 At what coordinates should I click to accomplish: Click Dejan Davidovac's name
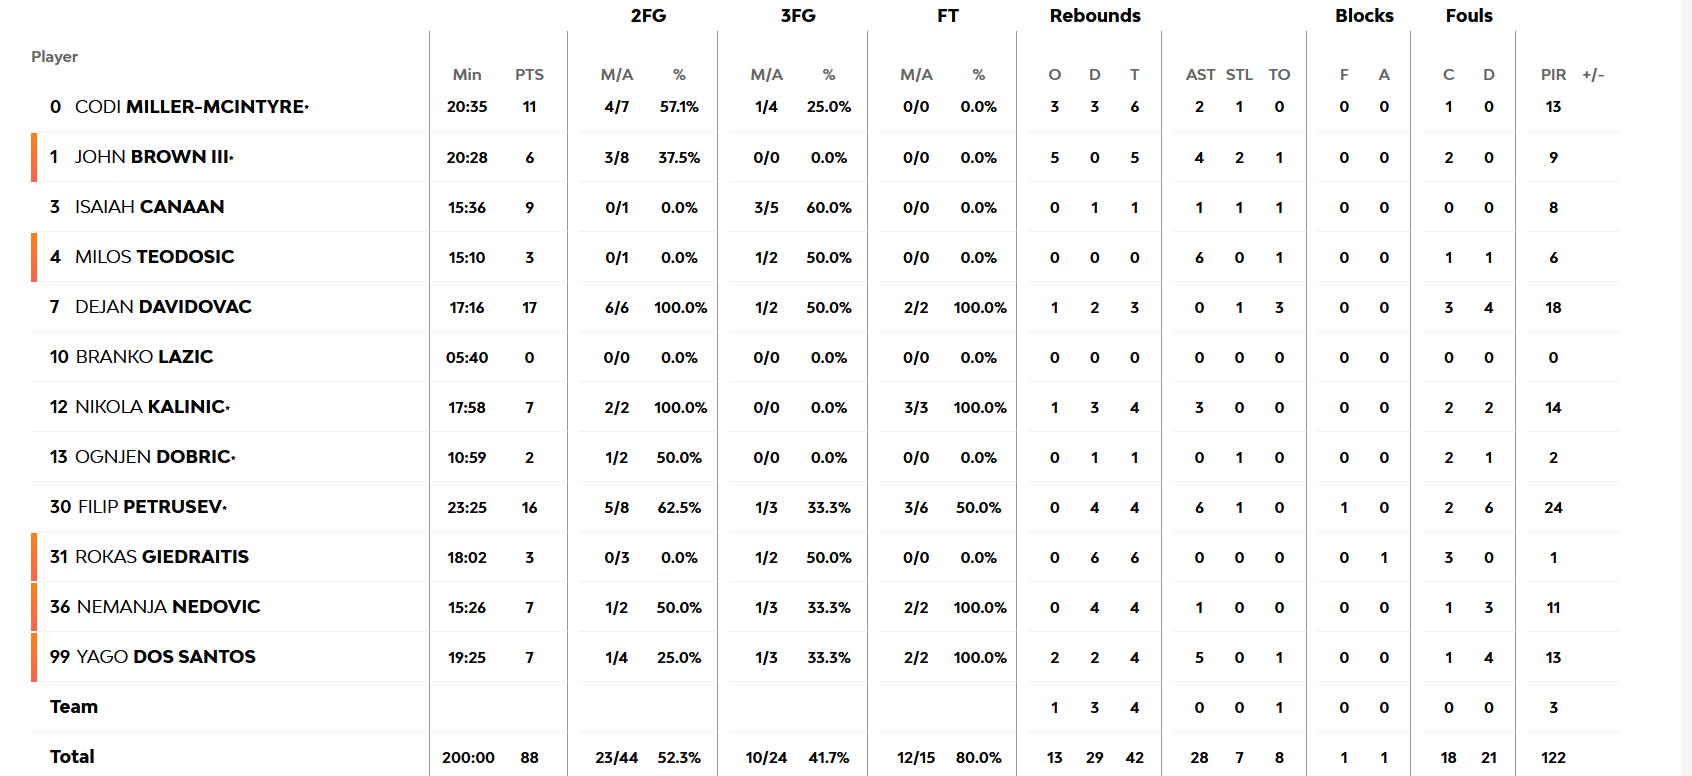click(x=163, y=307)
